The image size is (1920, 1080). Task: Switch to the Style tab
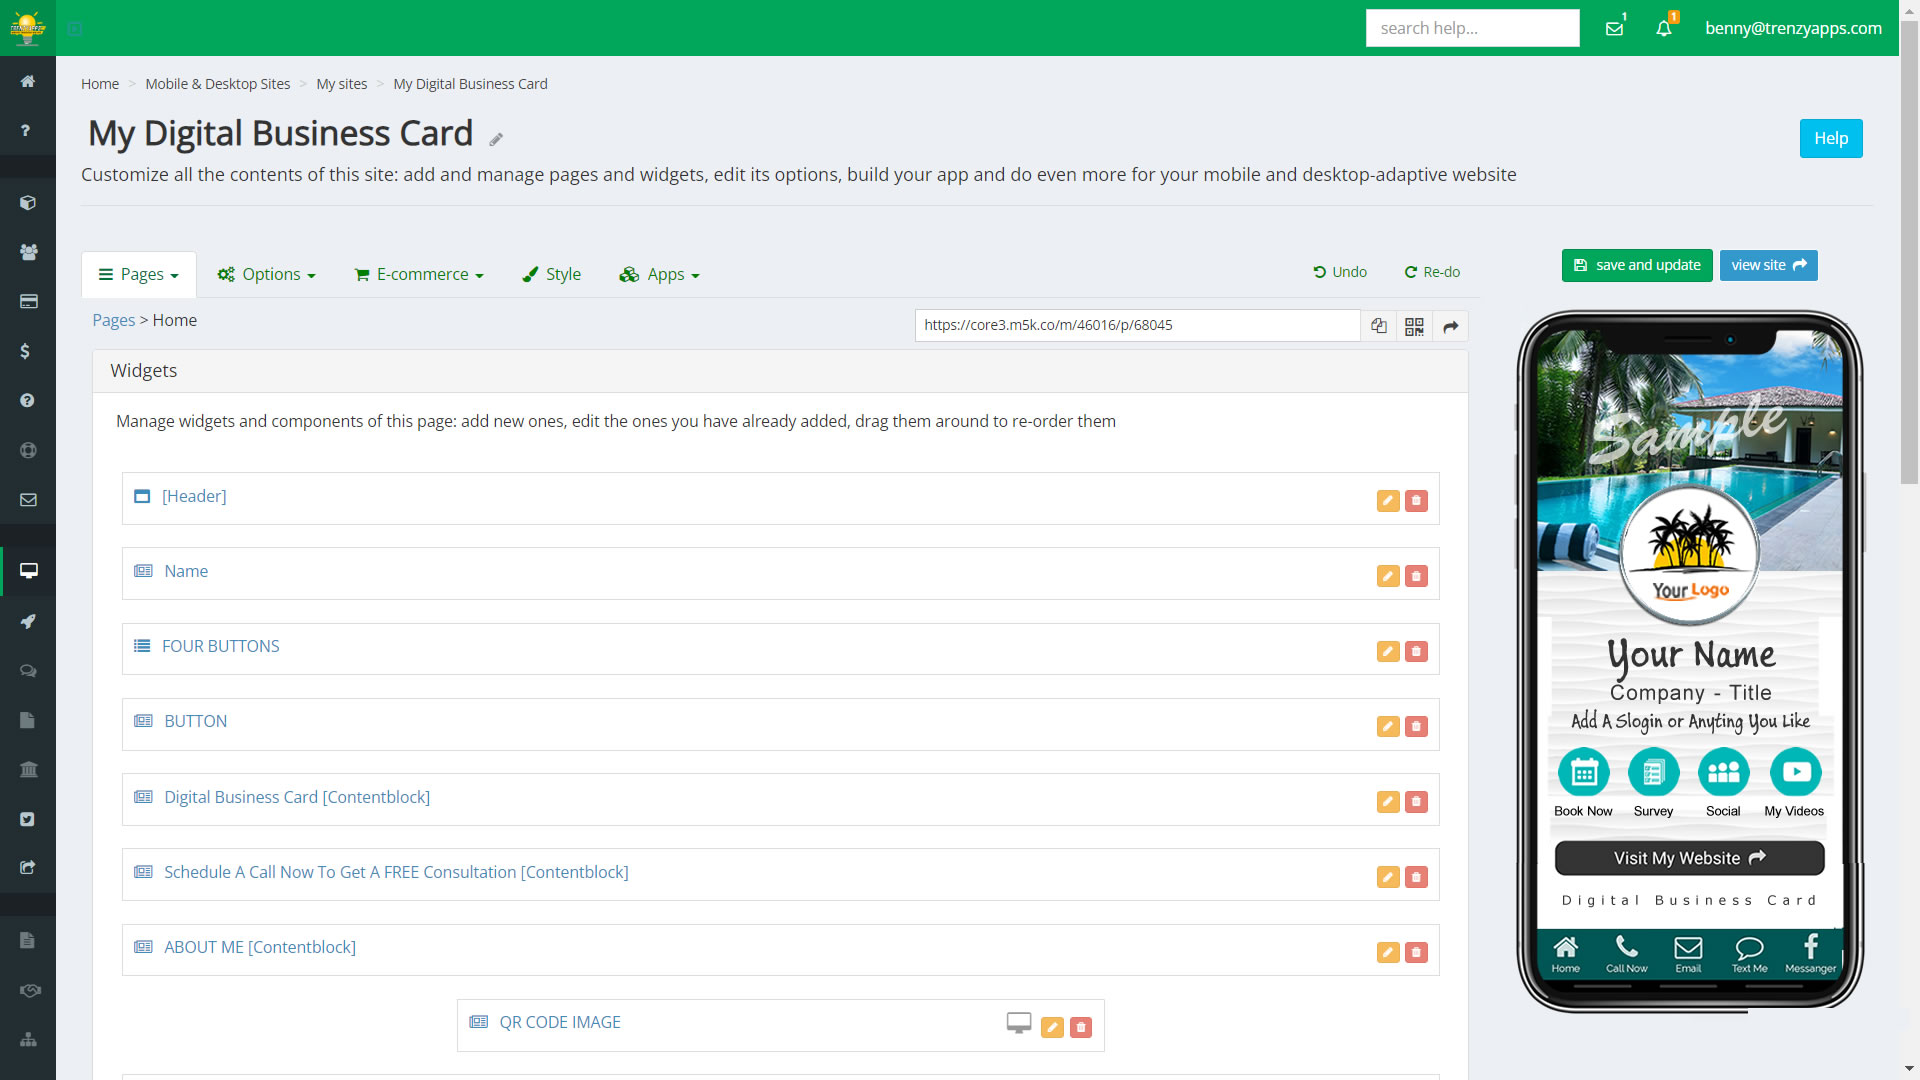[x=552, y=274]
